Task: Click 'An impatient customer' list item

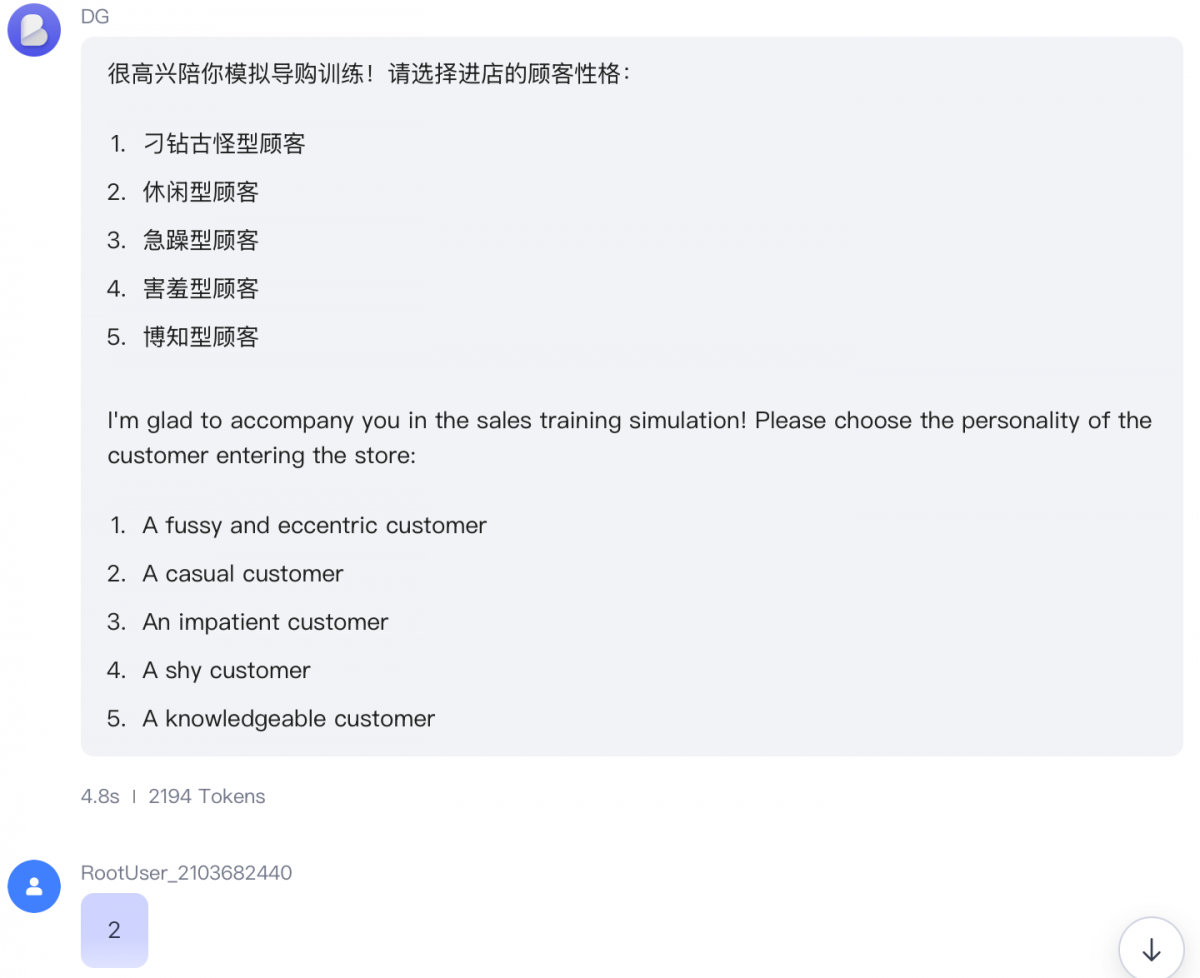Action: click(x=265, y=622)
